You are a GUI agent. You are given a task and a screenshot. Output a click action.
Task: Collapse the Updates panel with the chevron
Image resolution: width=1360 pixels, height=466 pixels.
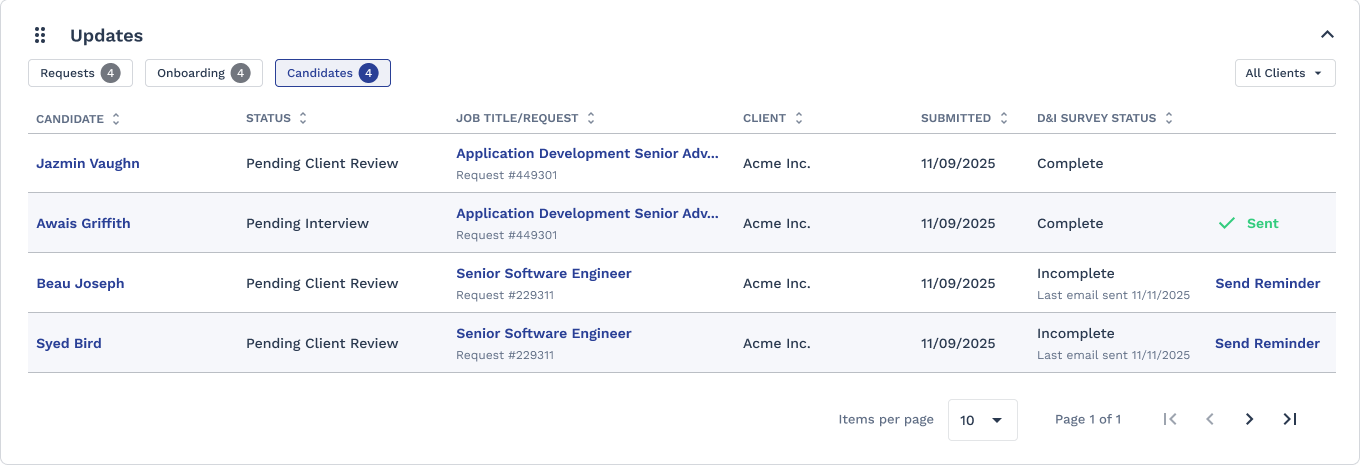(x=1327, y=35)
